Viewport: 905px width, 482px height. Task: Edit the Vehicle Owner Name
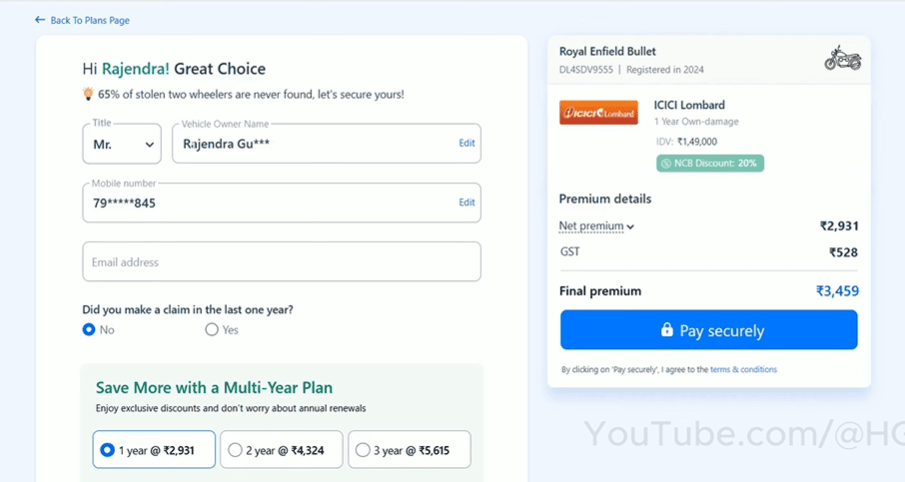[466, 143]
